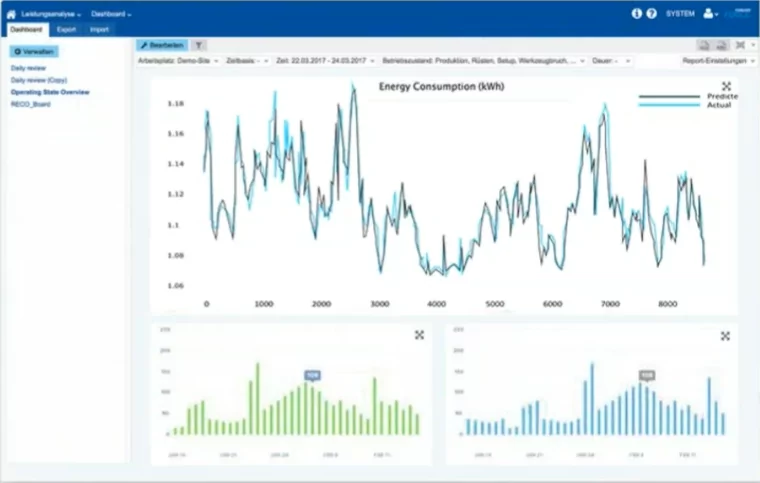
Task: Click the help question mark icon
Action: click(x=652, y=14)
